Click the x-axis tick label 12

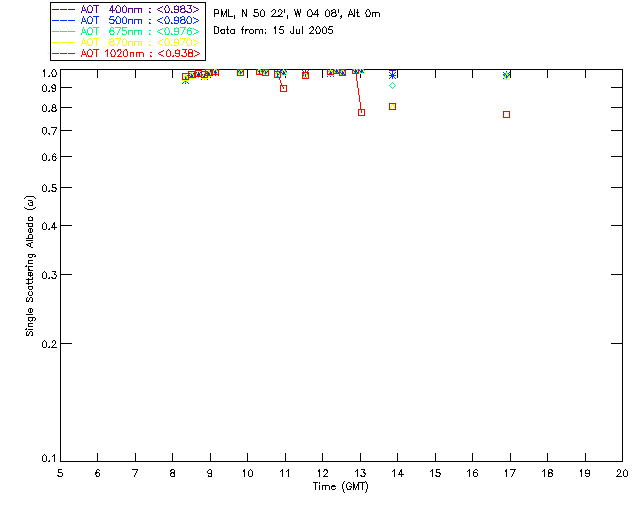coord(322,473)
